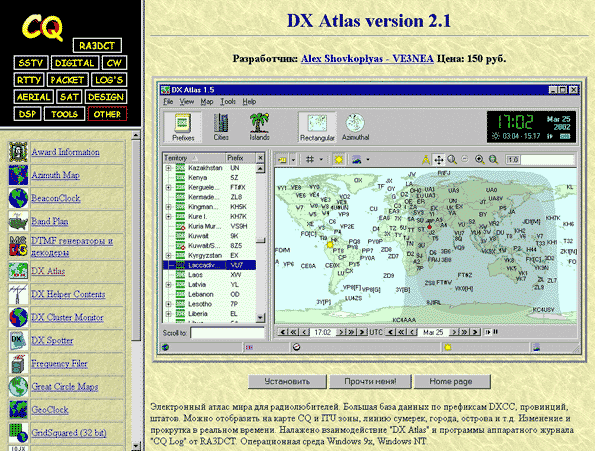Click the Scroll to input field
595x451 pixels.
coord(227,333)
